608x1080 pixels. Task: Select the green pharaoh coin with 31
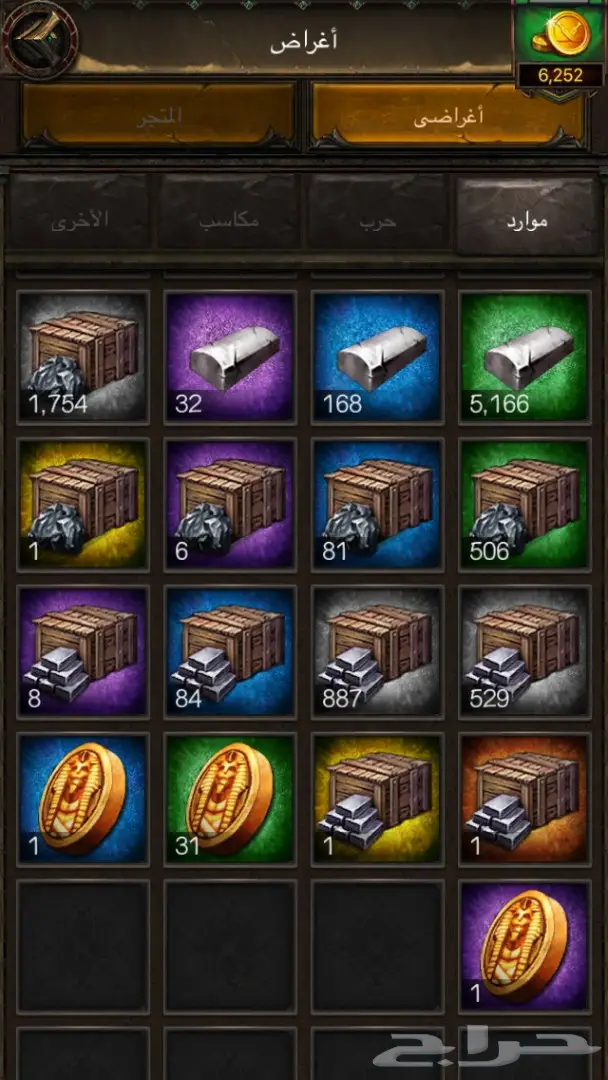tap(231, 799)
